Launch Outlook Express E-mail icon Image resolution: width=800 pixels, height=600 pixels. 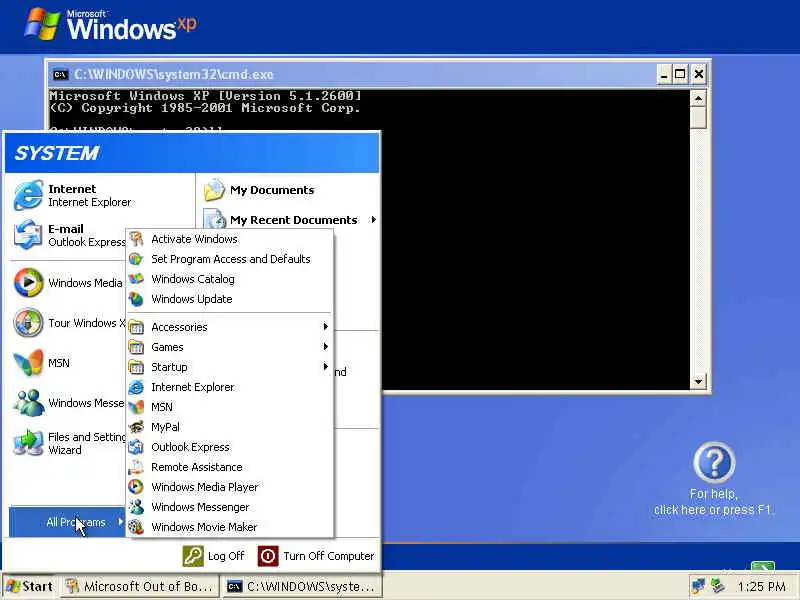tap(28, 235)
